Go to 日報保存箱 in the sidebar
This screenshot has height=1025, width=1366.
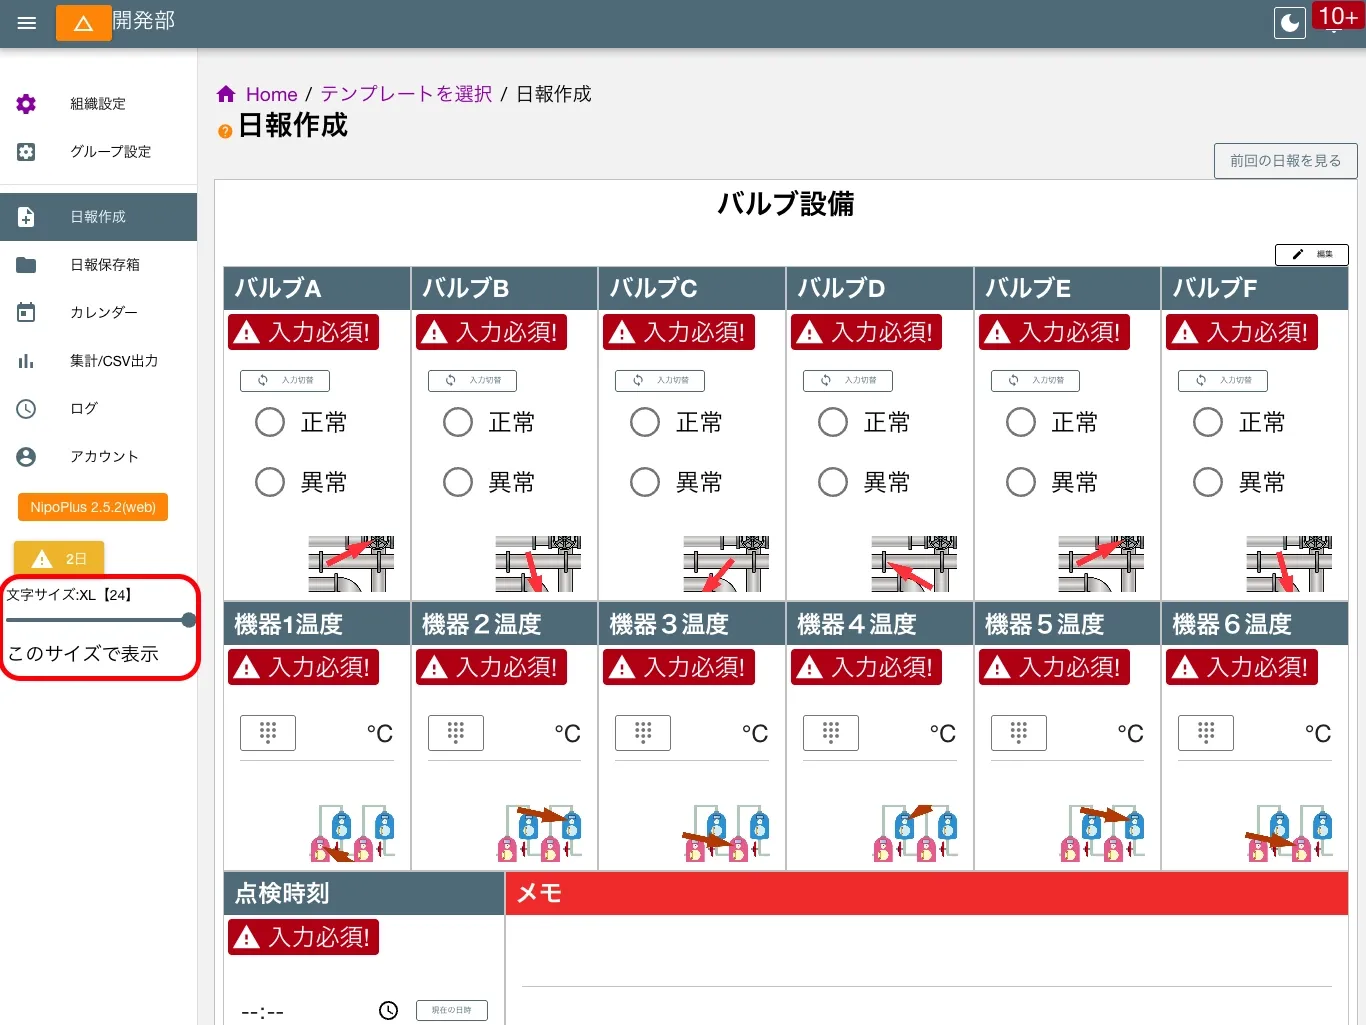[98, 265]
